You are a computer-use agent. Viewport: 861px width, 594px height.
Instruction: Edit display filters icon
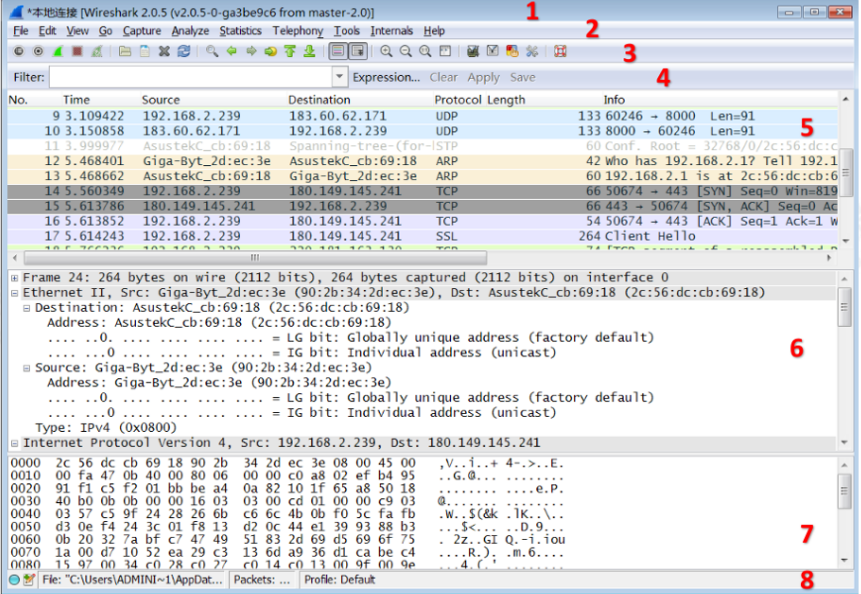click(x=493, y=51)
